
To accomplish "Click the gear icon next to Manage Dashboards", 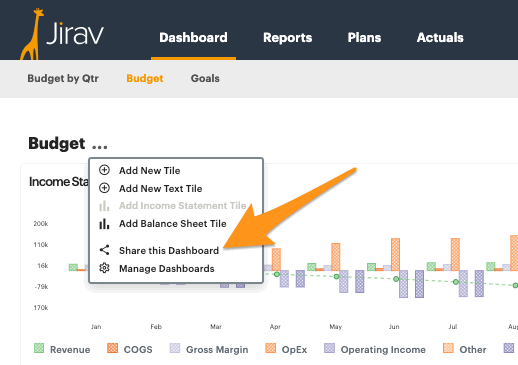I will point(104,268).
